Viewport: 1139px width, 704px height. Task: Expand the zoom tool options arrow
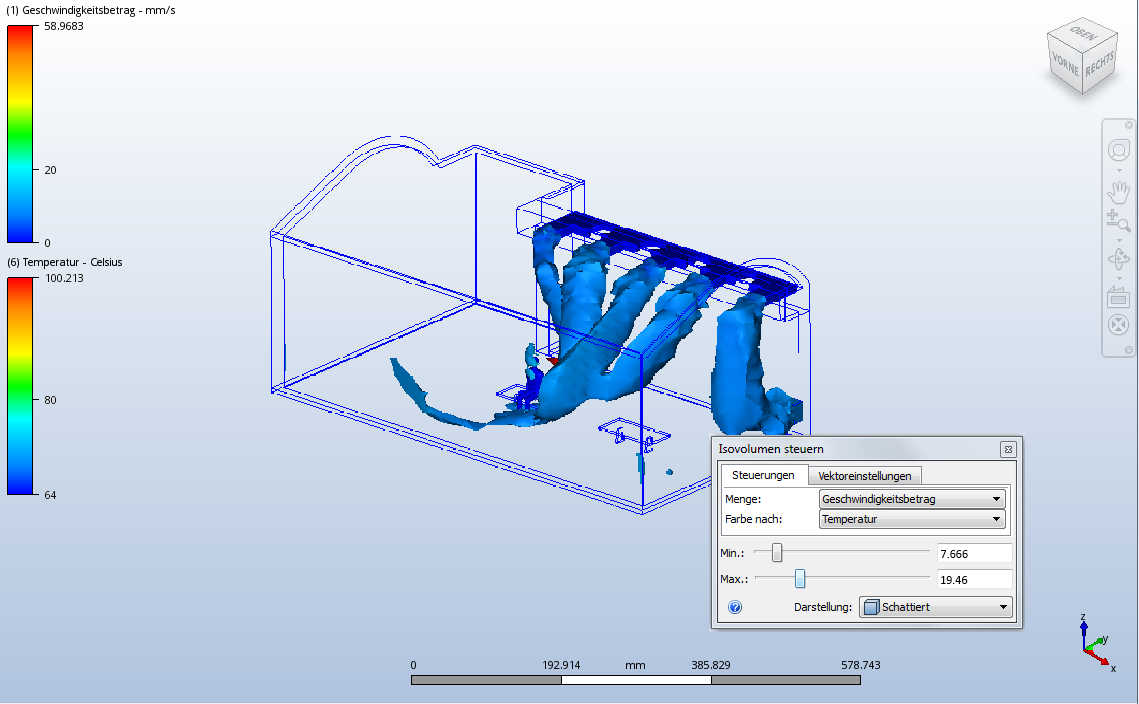coord(1119,240)
